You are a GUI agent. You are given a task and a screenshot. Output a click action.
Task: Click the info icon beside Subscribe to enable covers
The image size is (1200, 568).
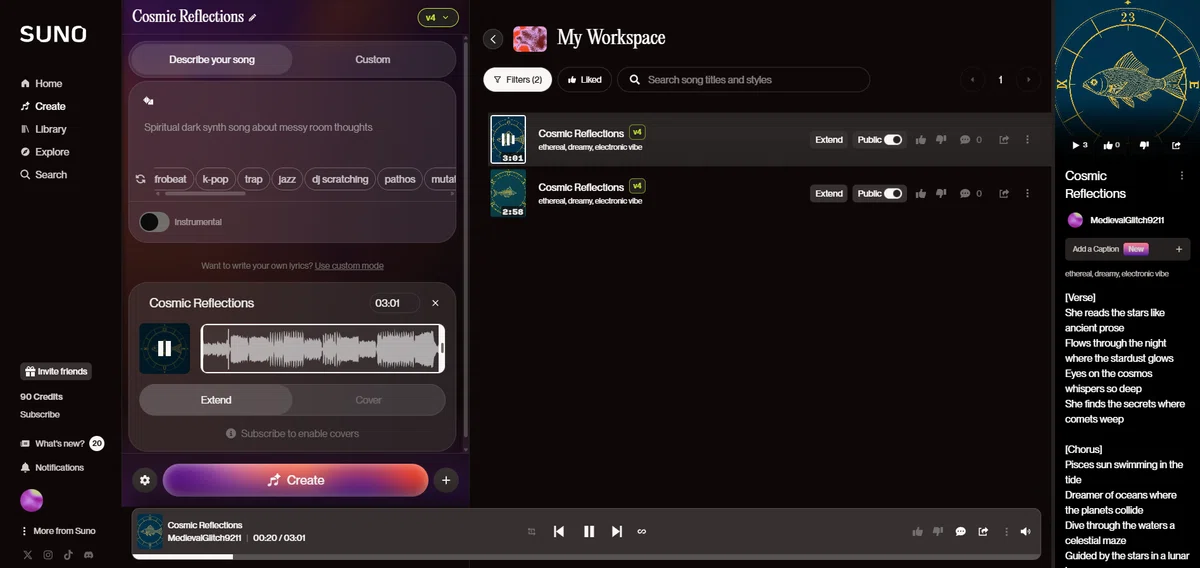coord(231,434)
